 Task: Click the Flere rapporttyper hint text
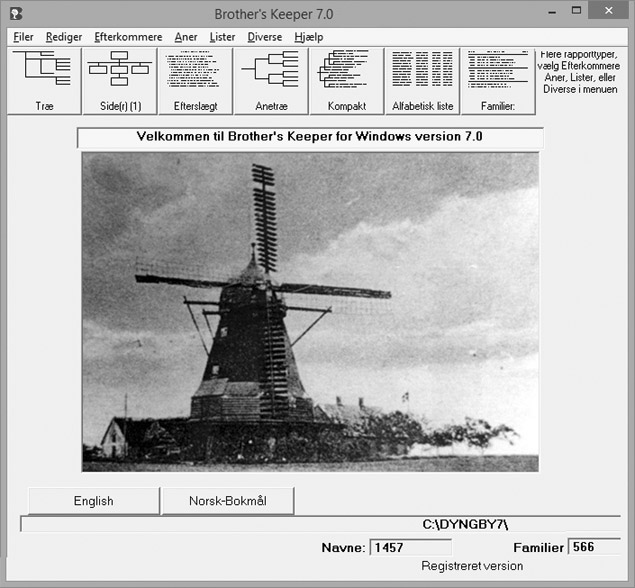tap(579, 72)
